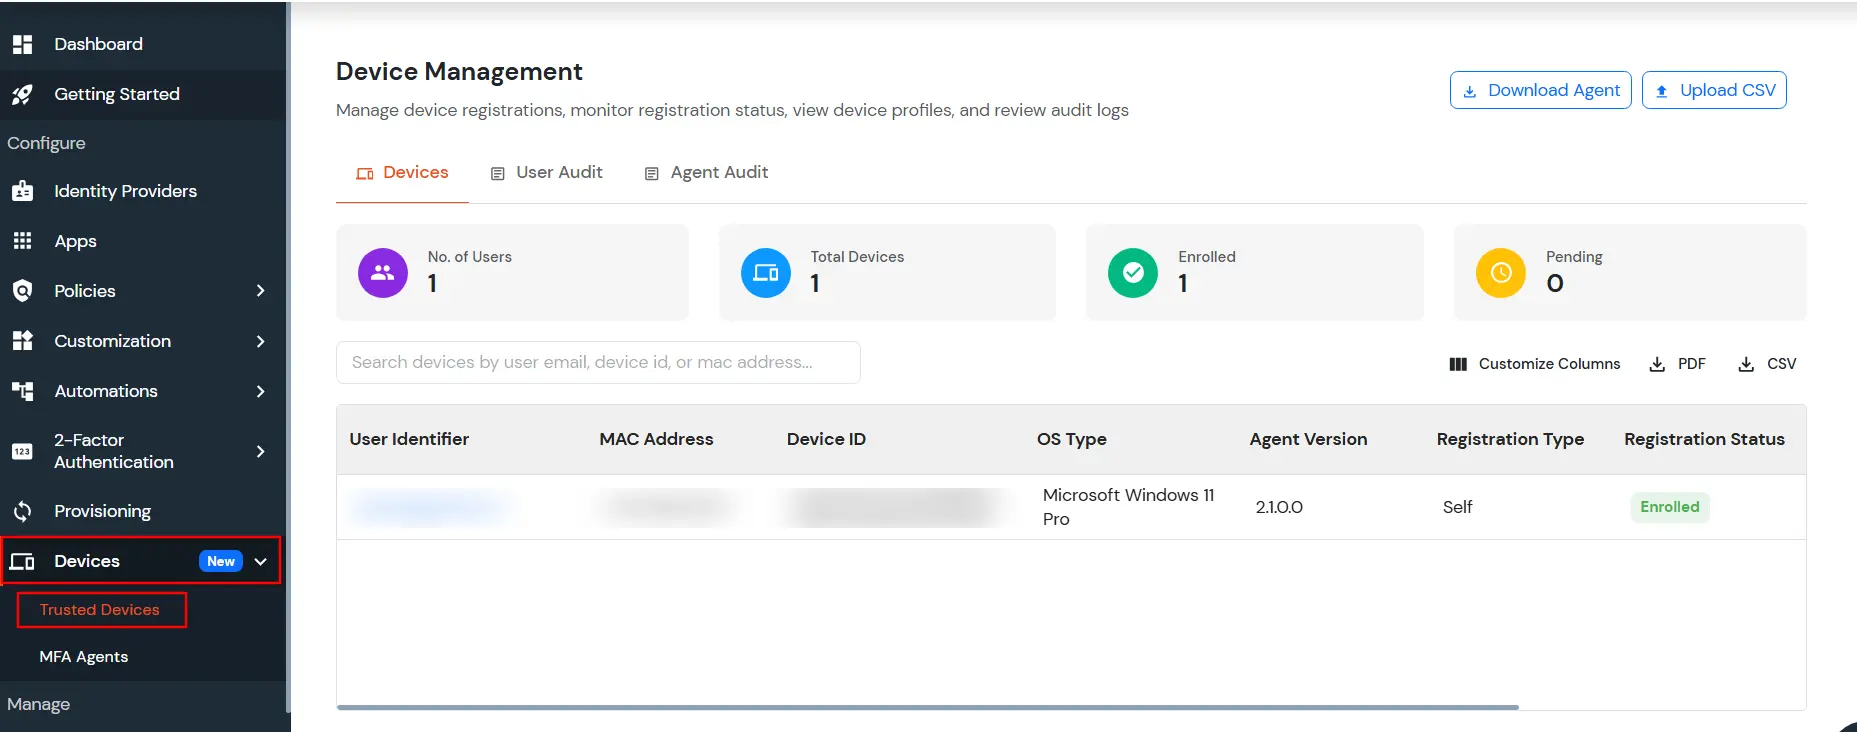The height and width of the screenshot is (732, 1857).
Task: Click the Getting Started rocket icon
Action: [22, 94]
